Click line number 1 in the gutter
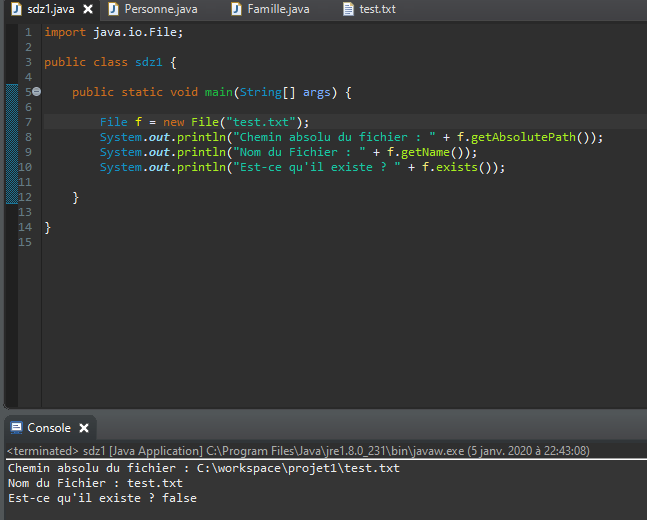This screenshot has height=520, width=647. [28, 32]
